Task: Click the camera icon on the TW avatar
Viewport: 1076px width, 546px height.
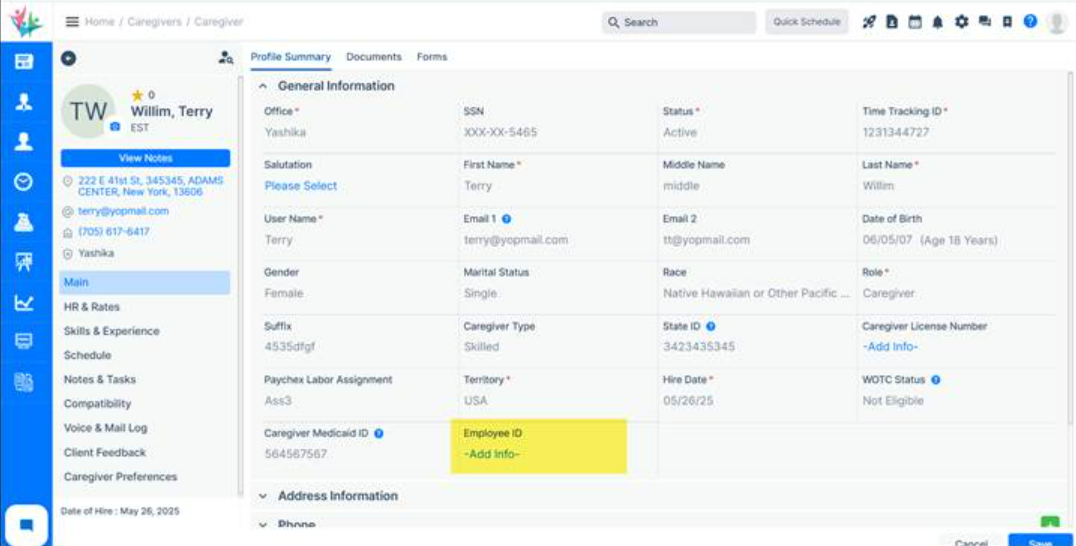Action: click(x=115, y=127)
